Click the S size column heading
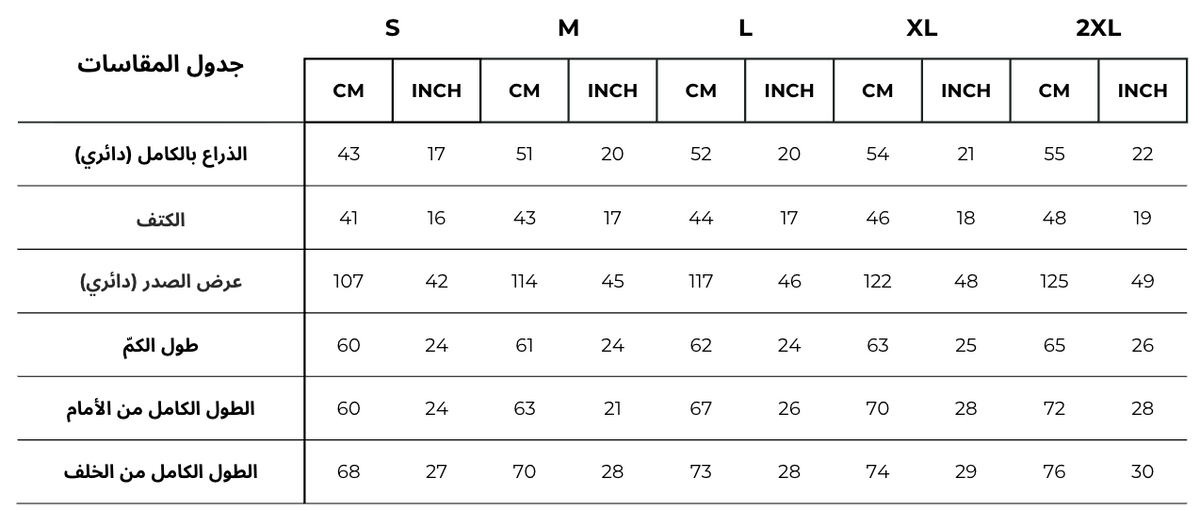Viewport: 1200px width, 511px height. [392, 29]
